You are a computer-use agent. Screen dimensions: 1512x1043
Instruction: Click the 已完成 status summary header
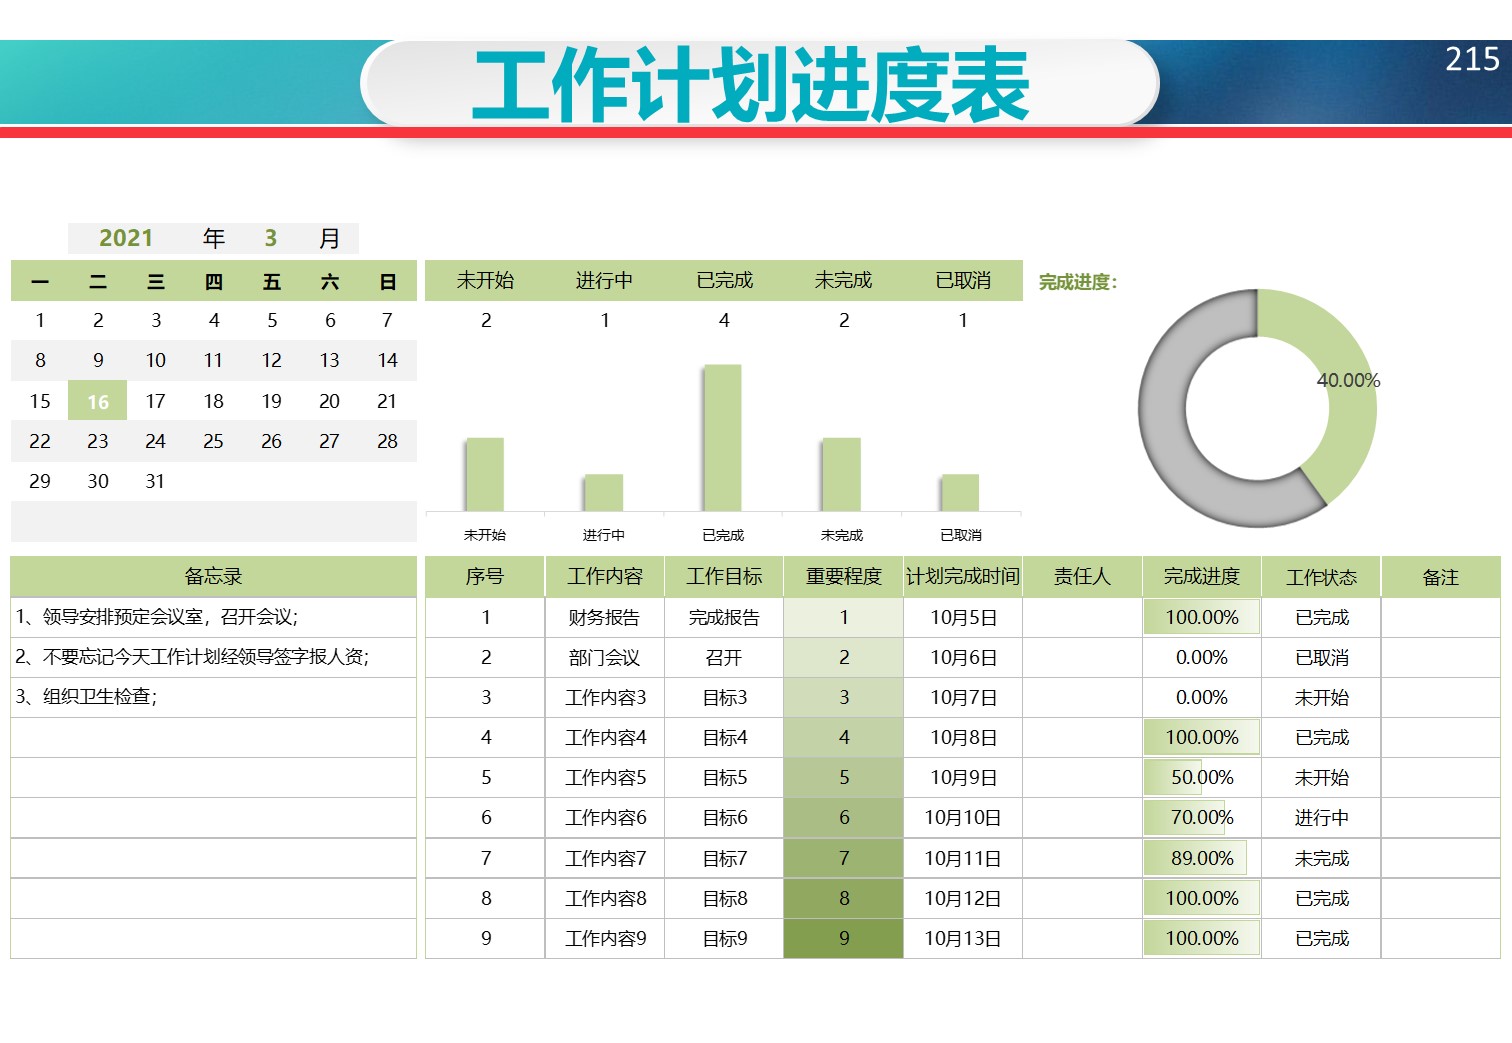click(724, 281)
